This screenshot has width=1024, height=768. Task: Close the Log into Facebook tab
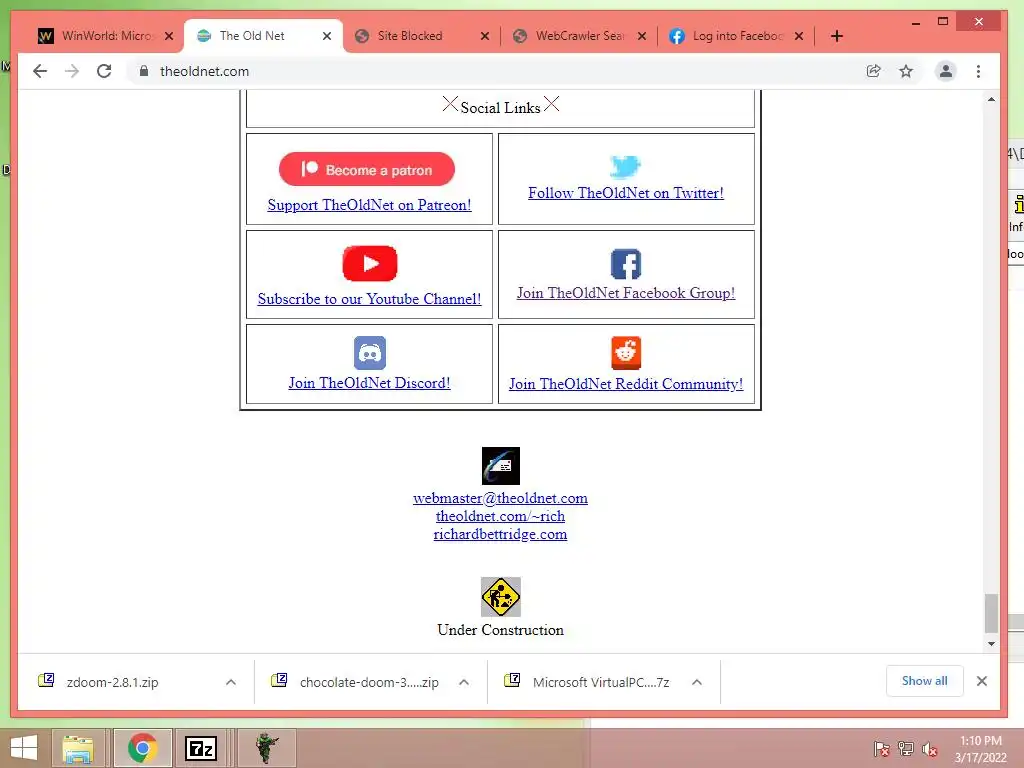(x=799, y=36)
